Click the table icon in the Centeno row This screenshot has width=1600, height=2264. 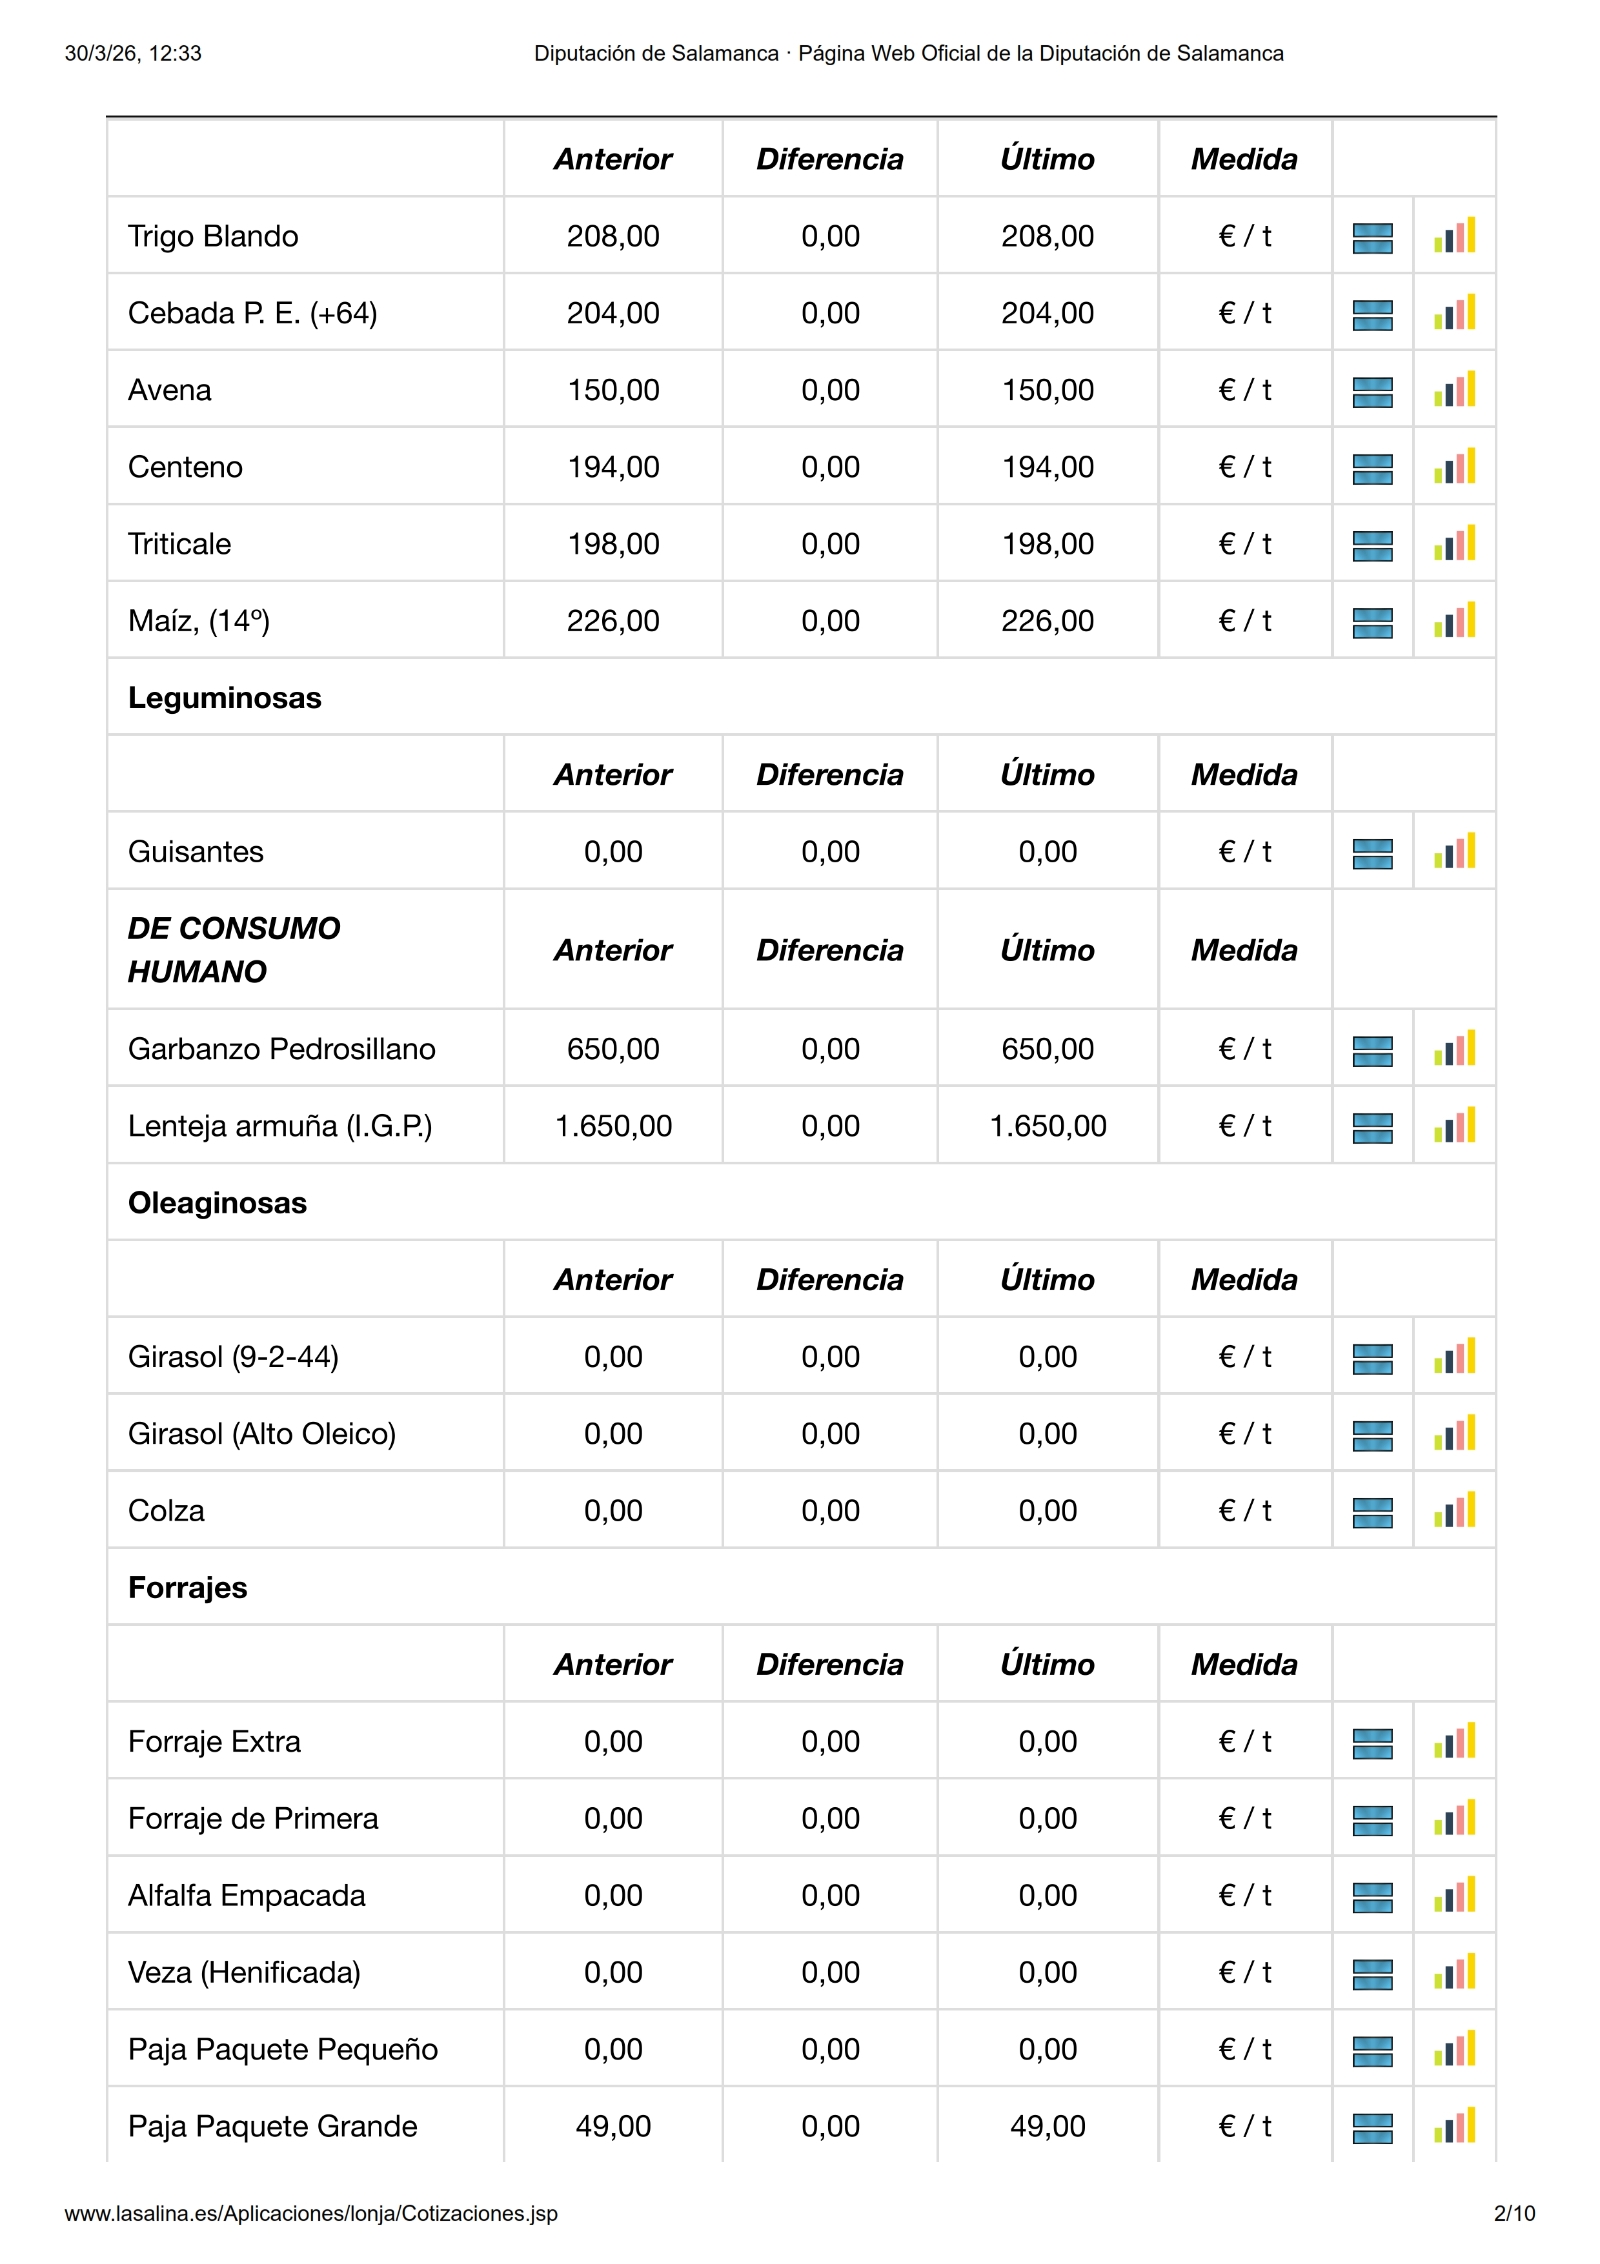click(1372, 469)
